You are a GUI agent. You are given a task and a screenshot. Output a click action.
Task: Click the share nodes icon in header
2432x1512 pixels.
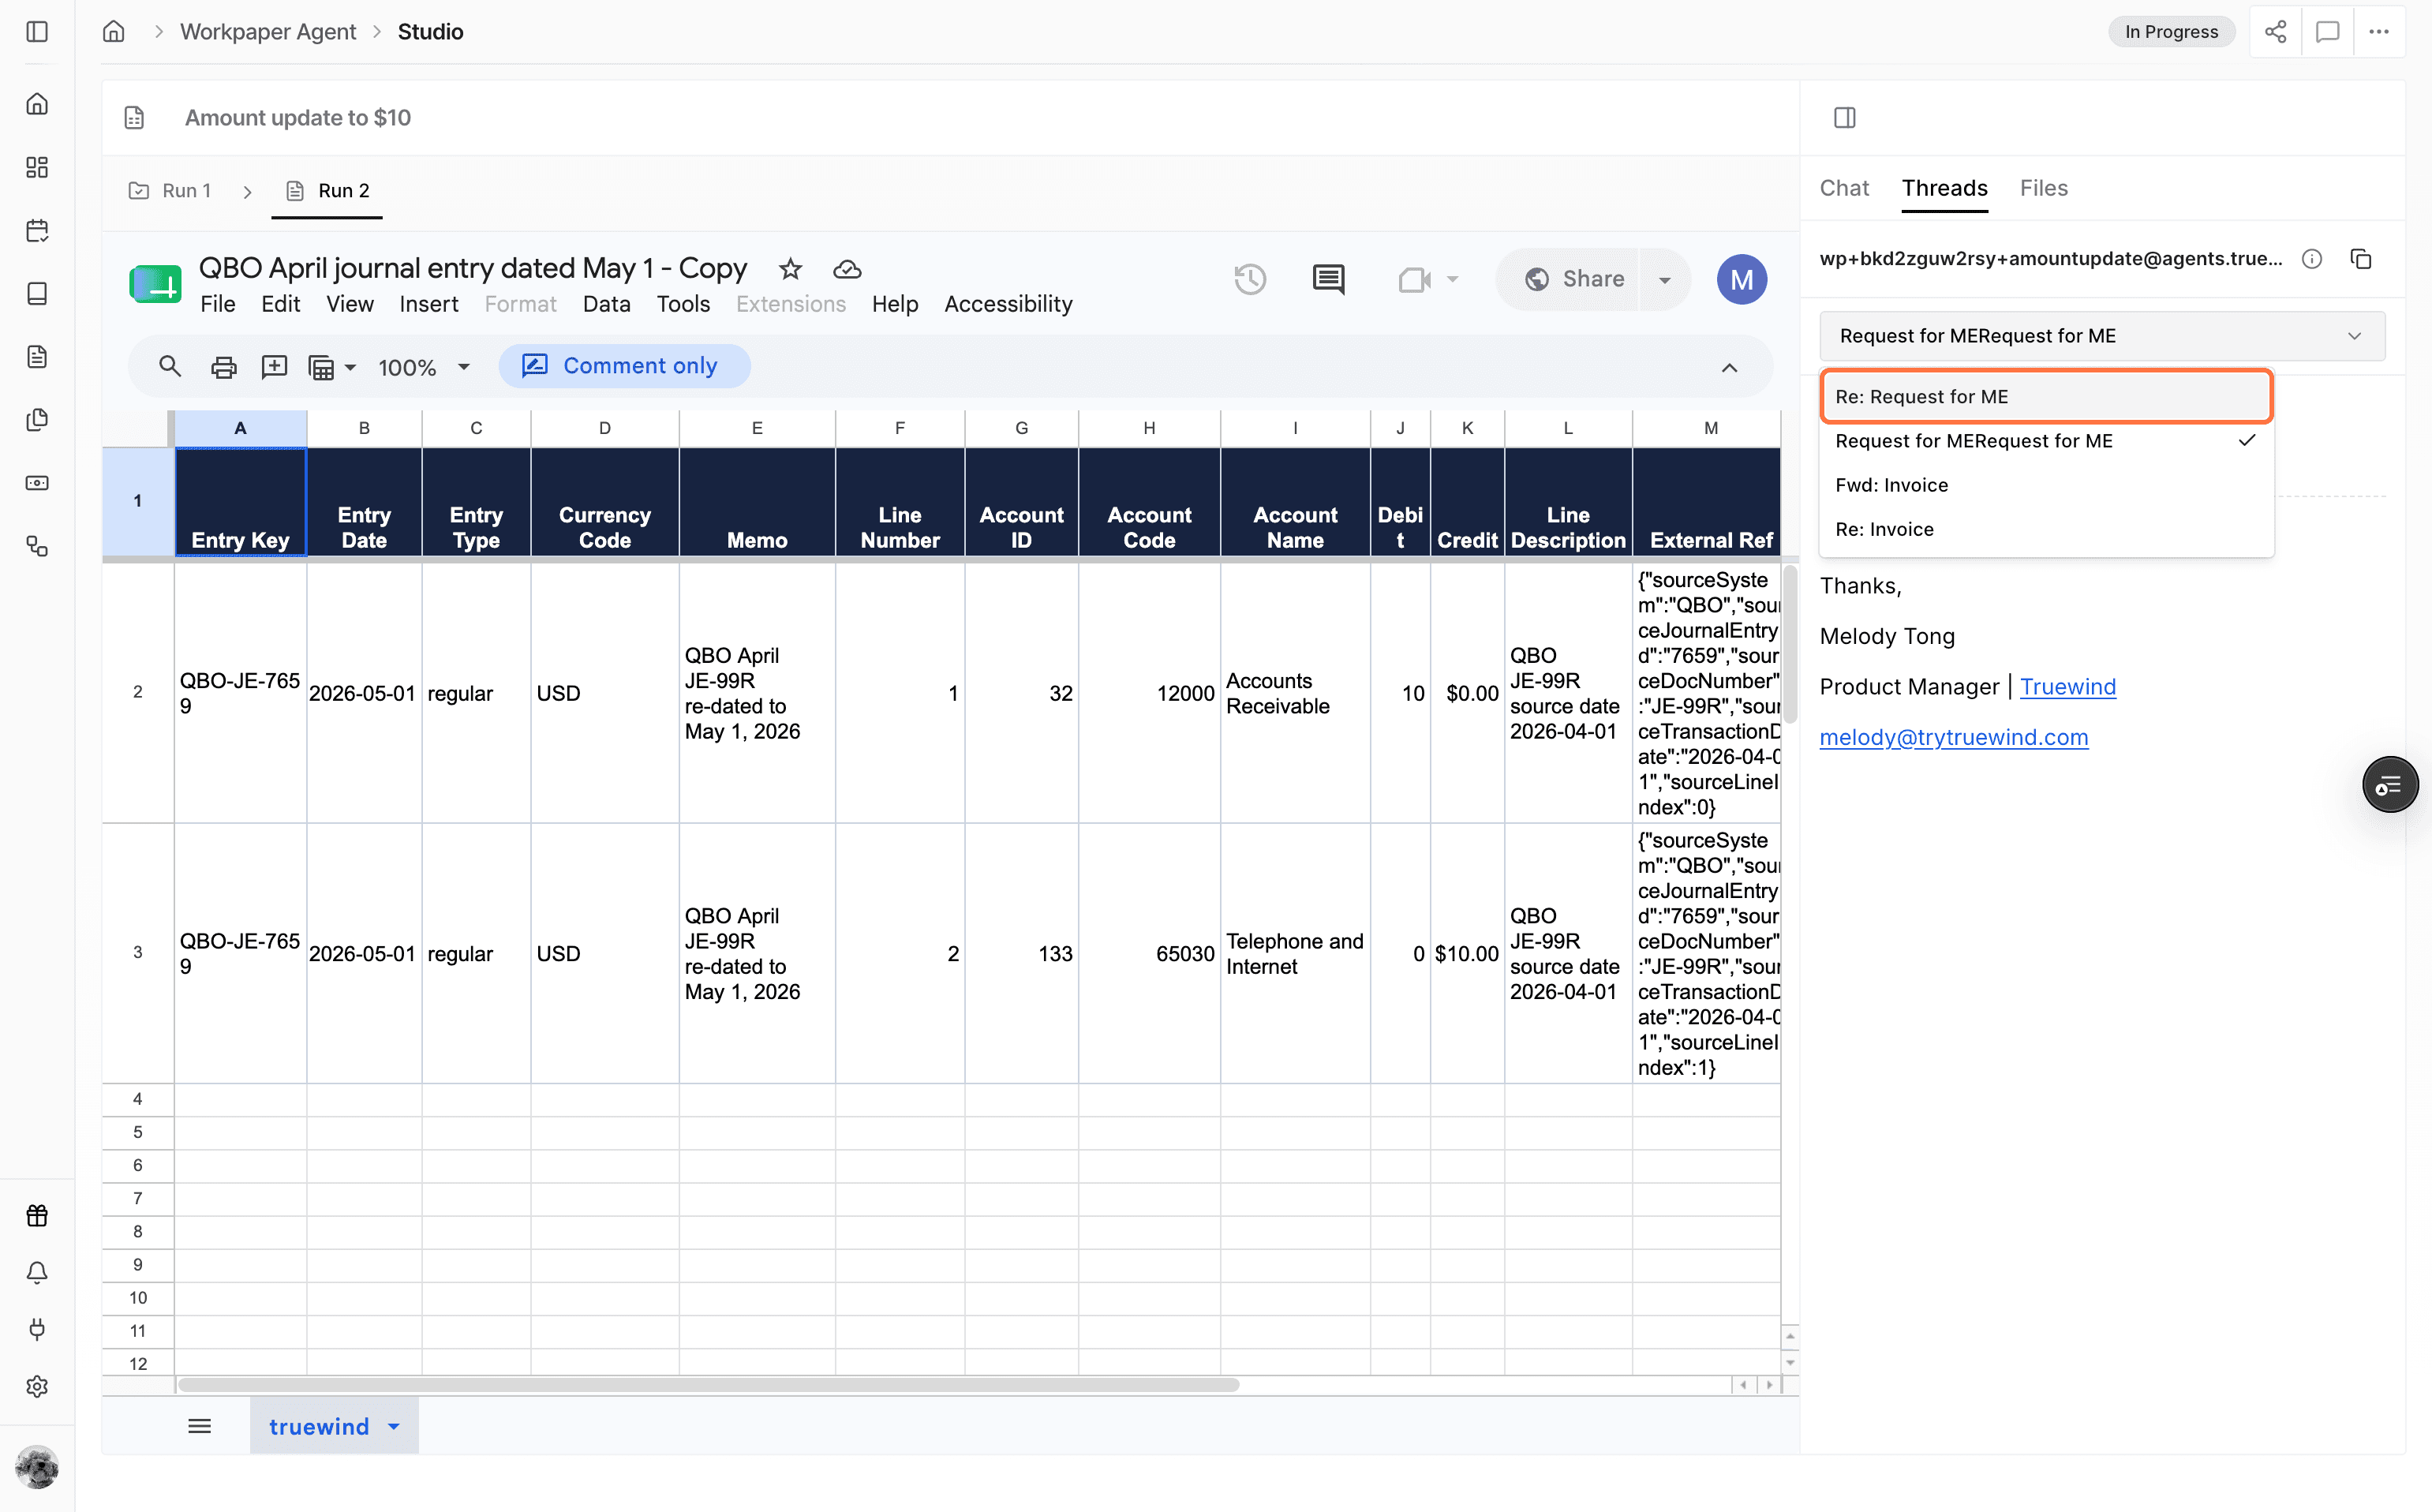(x=2275, y=31)
